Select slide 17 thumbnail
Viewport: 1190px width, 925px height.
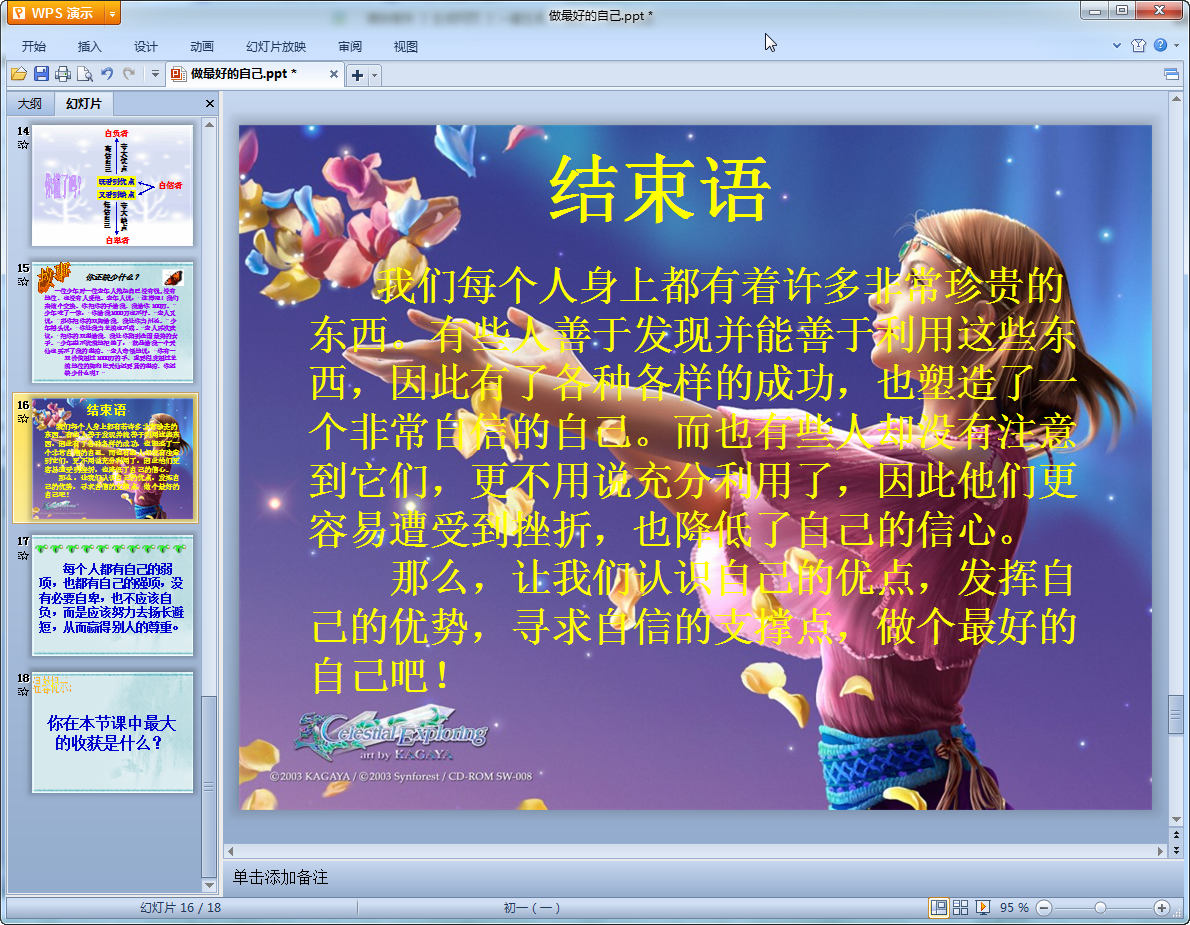[x=112, y=595]
